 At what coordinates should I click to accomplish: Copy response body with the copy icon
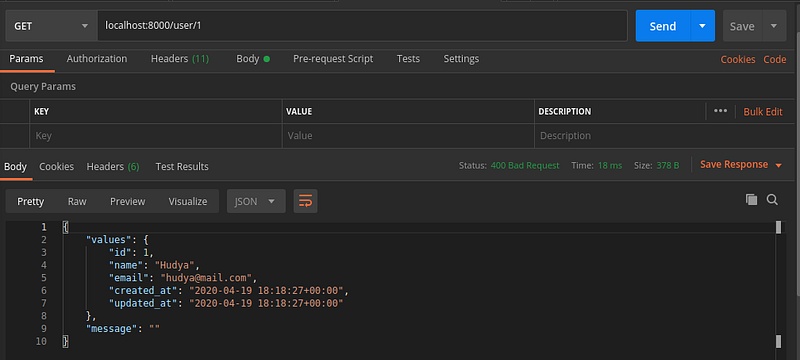pos(751,199)
